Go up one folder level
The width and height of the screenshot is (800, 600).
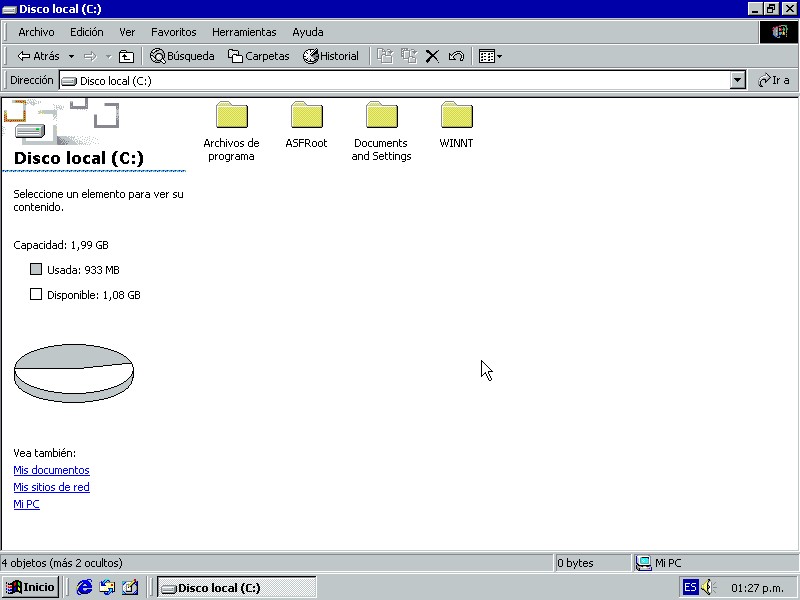pos(126,56)
